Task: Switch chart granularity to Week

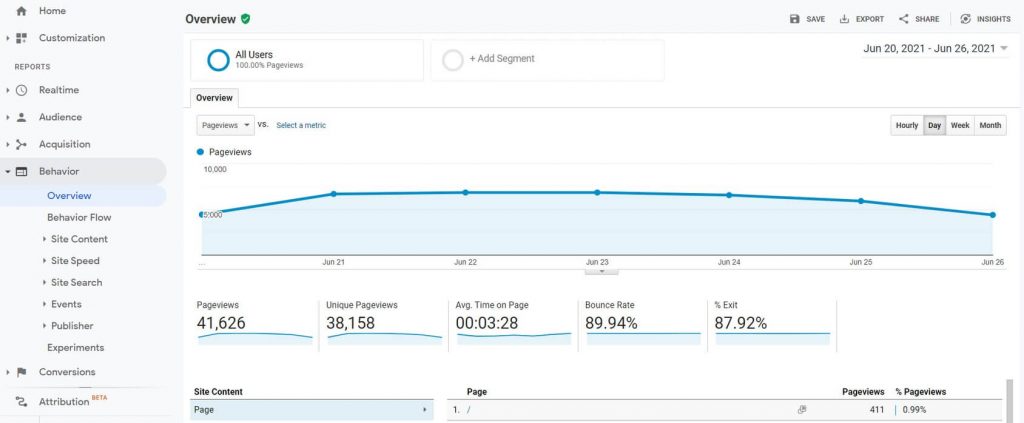Action: tap(959, 125)
